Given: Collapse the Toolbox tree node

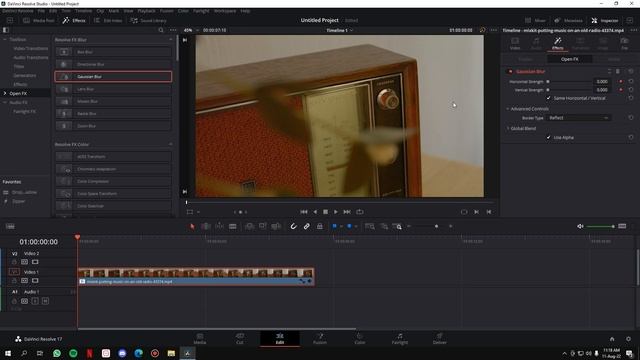Looking at the screenshot, I should [x=5, y=40].
